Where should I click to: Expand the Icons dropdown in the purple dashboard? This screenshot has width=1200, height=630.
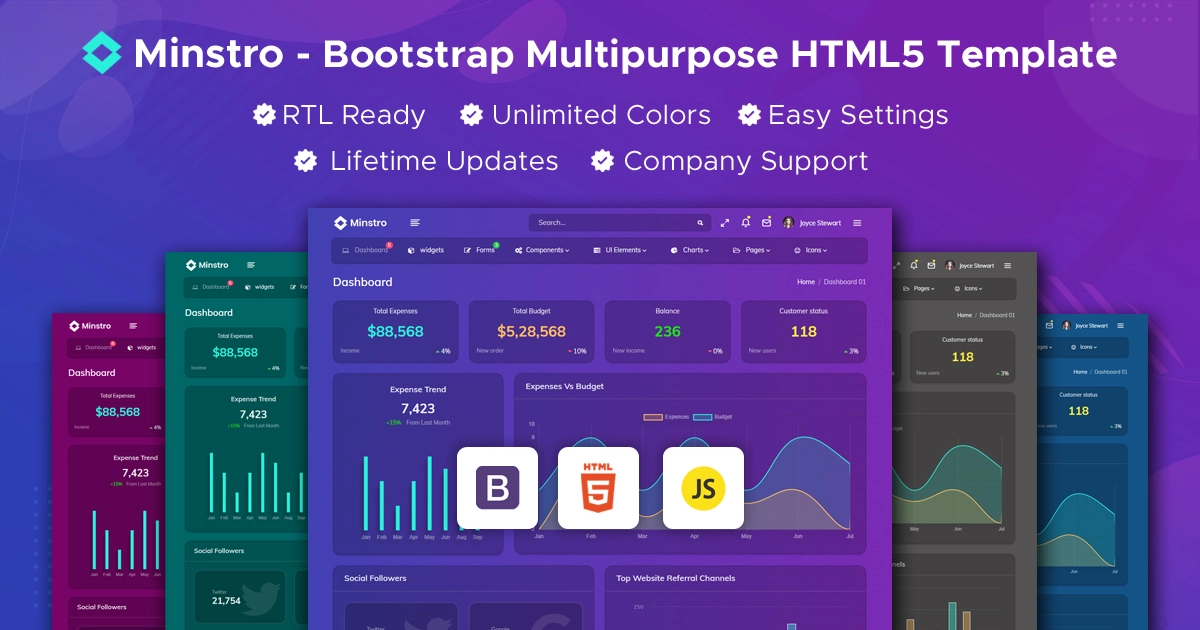point(811,250)
